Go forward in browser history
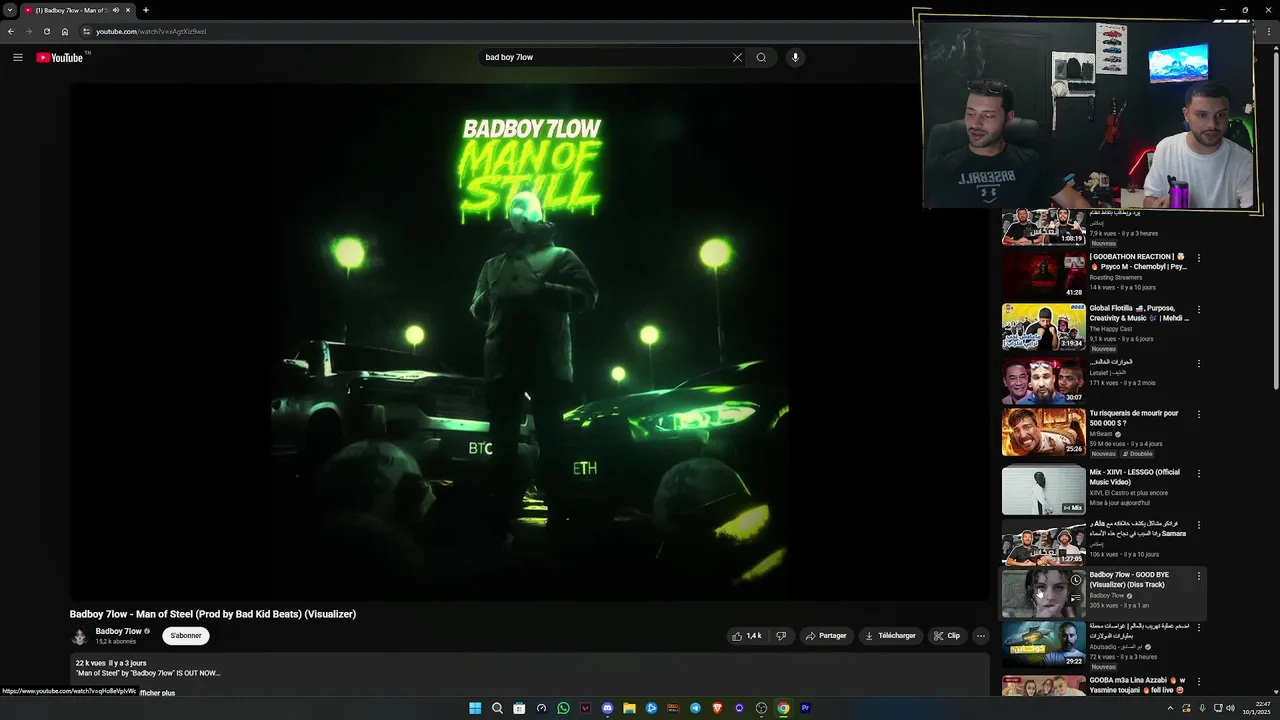Viewport: 1280px width, 720px height. pyautogui.click(x=28, y=31)
